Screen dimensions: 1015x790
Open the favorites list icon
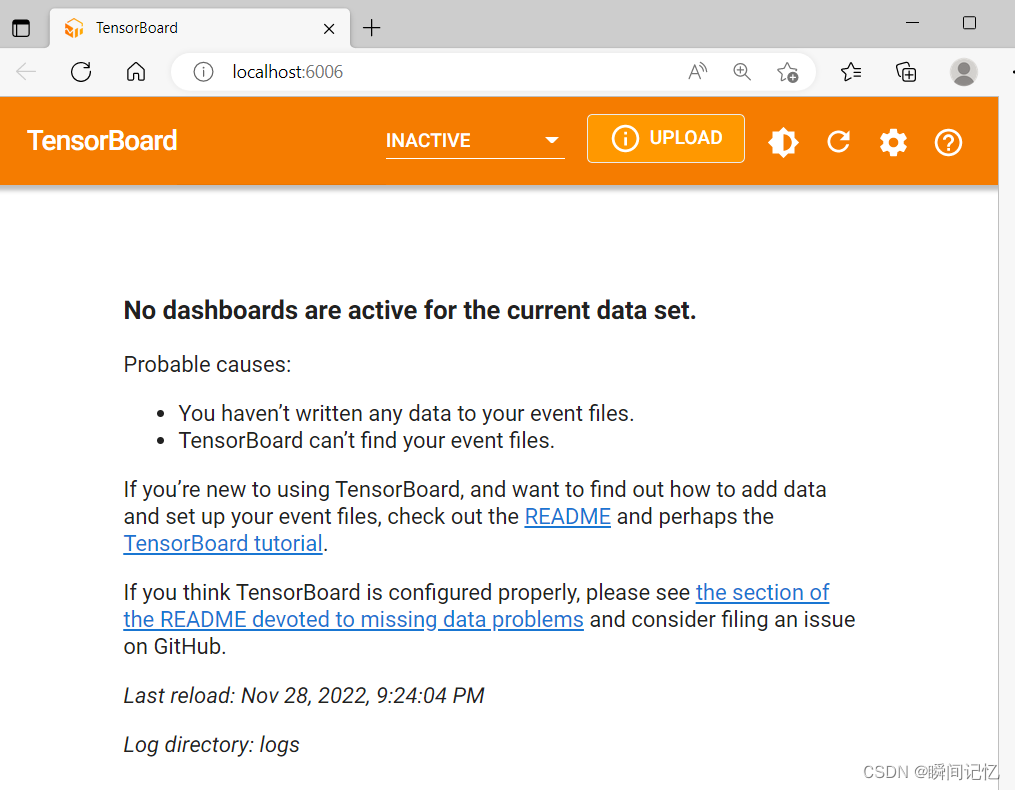point(851,71)
